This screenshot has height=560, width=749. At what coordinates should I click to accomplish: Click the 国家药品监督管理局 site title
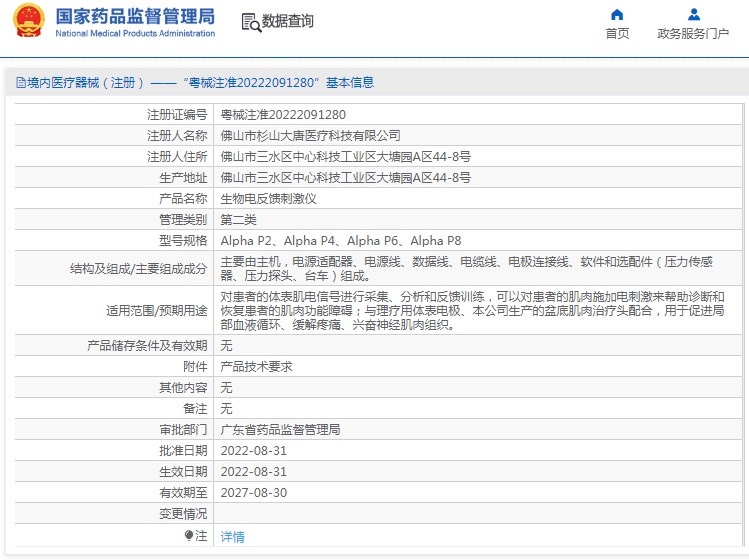tap(135, 16)
